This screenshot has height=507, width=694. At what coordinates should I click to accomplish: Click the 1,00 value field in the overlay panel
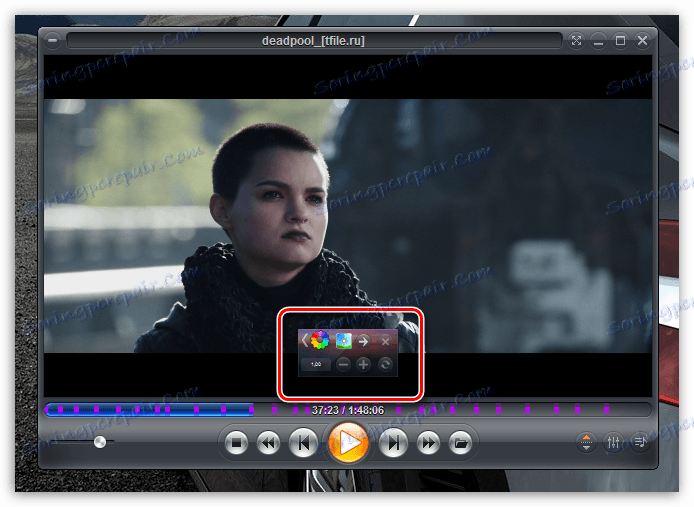tap(316, 364)
